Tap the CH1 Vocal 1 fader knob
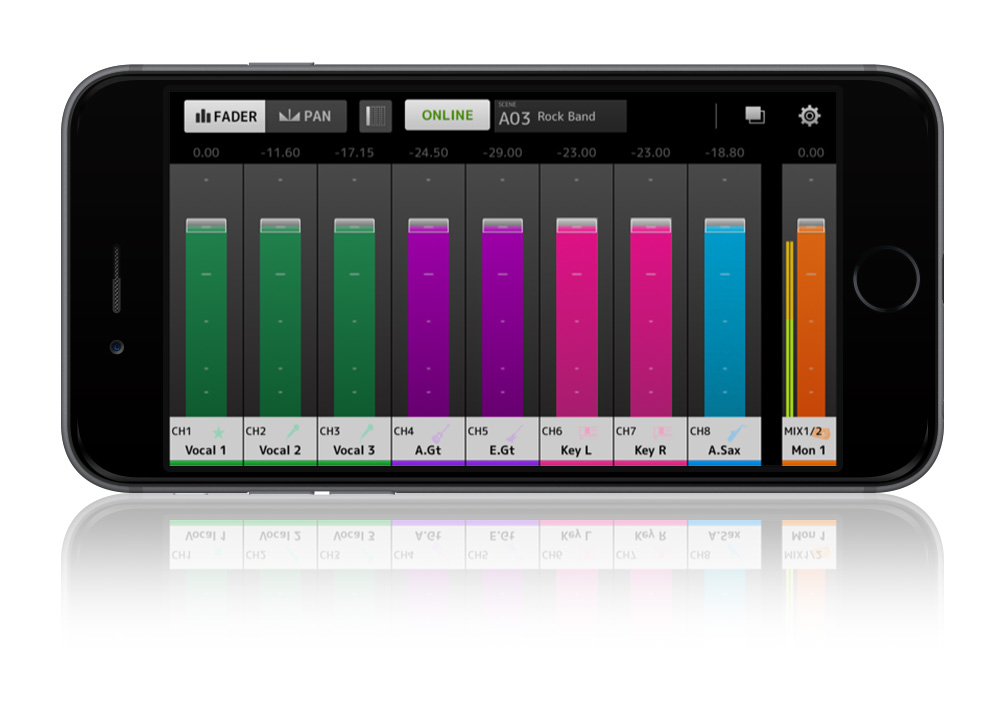 point(206,225)
